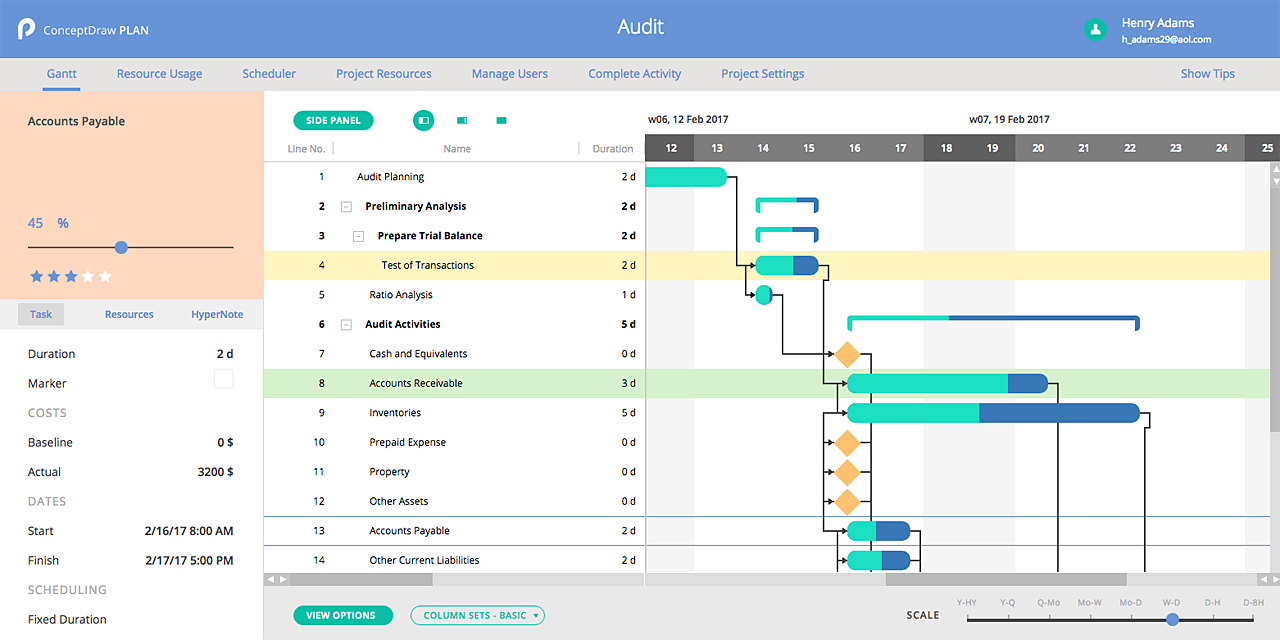Click the Cash and Equivalents milestone diamond
This screenshot has height=640, width=1280.
[847, 354]
